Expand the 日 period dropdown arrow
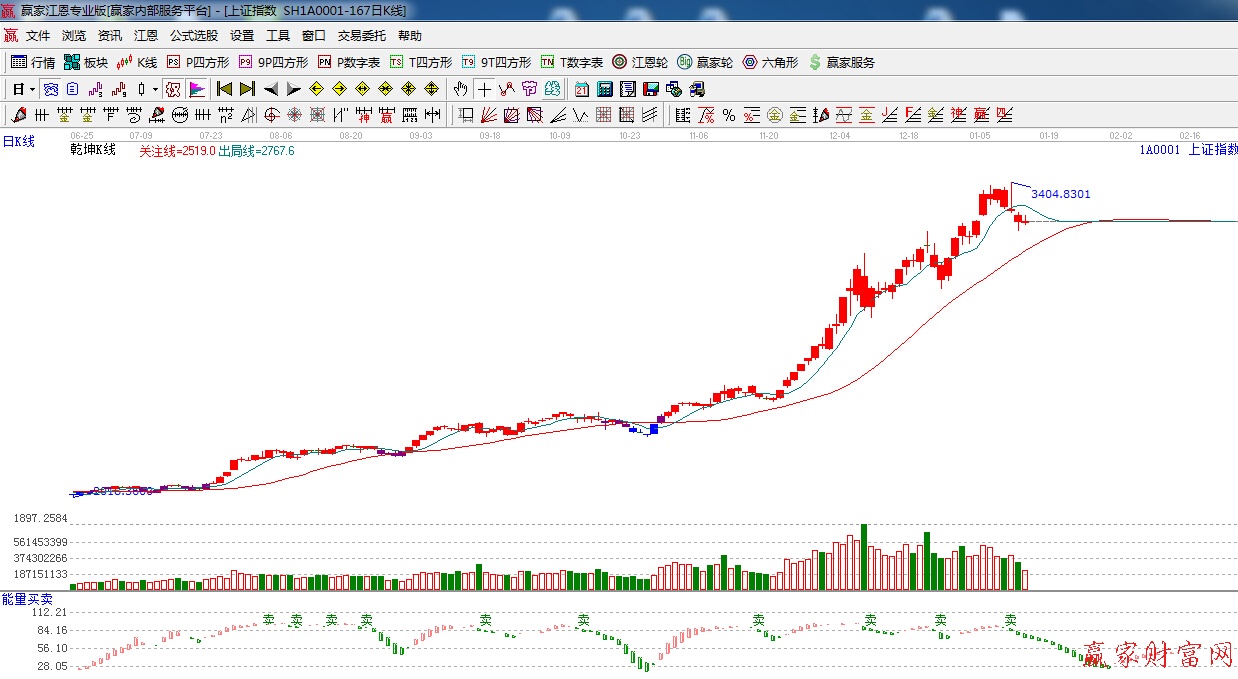The image size is (1238, 679). point(32,89)
